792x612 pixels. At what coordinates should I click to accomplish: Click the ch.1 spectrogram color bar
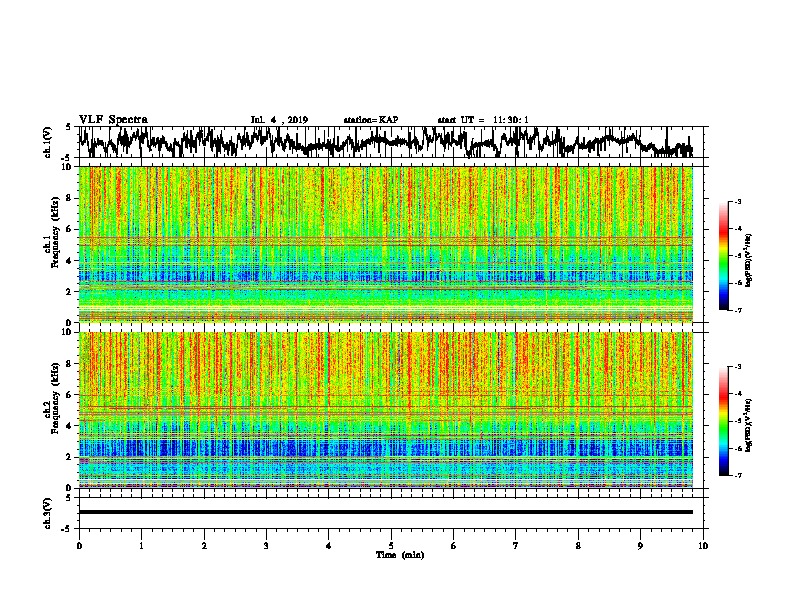[x=723, y=256]
